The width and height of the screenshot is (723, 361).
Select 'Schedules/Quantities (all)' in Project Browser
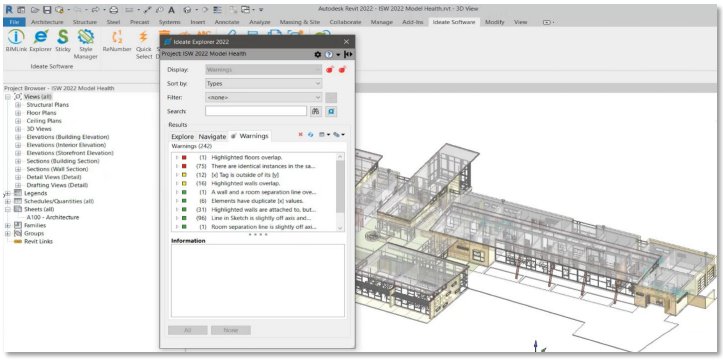59,201
